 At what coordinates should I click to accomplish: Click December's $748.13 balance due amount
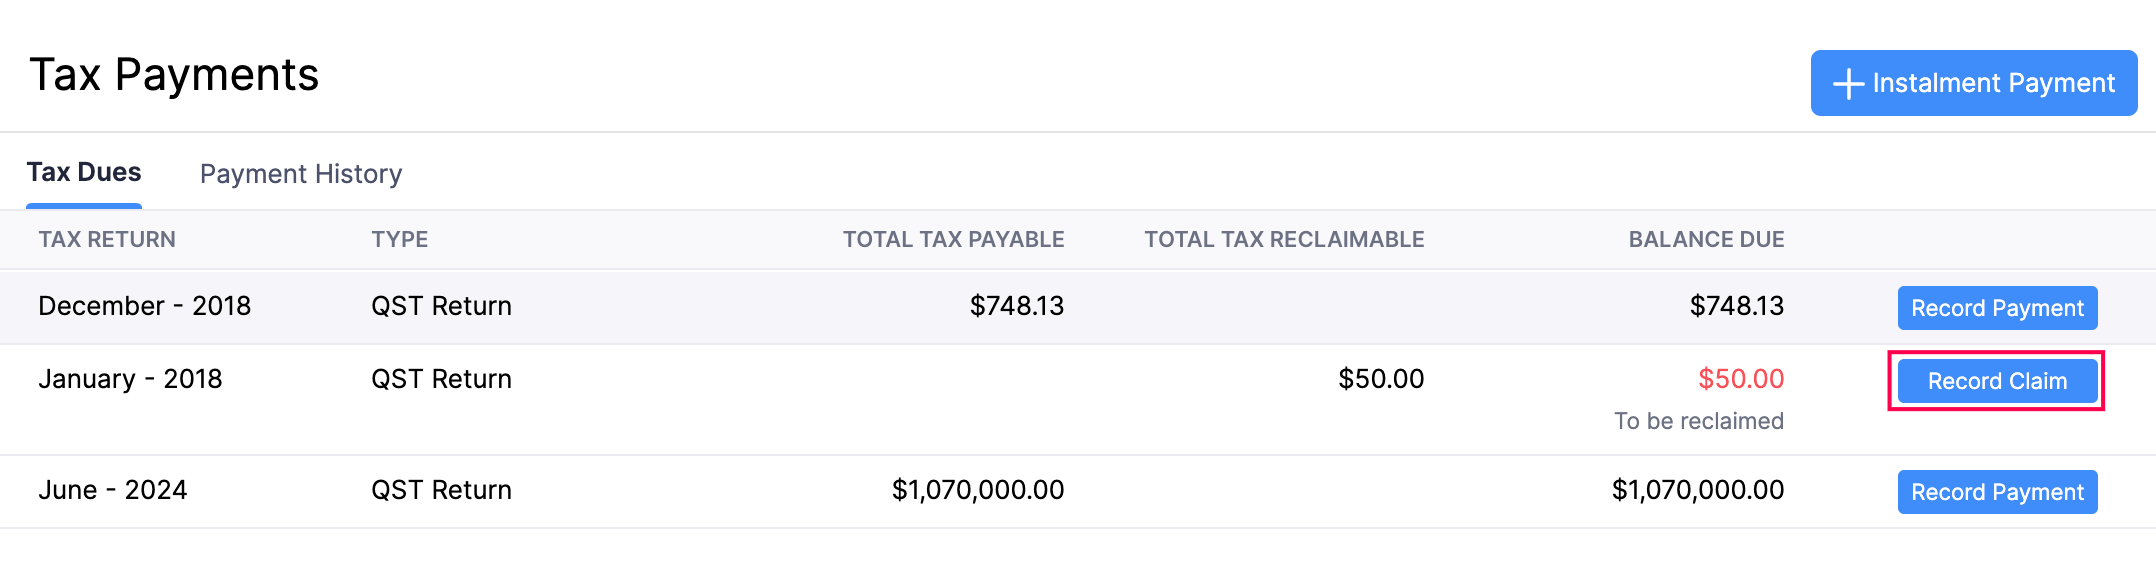tap(1736, 306)
